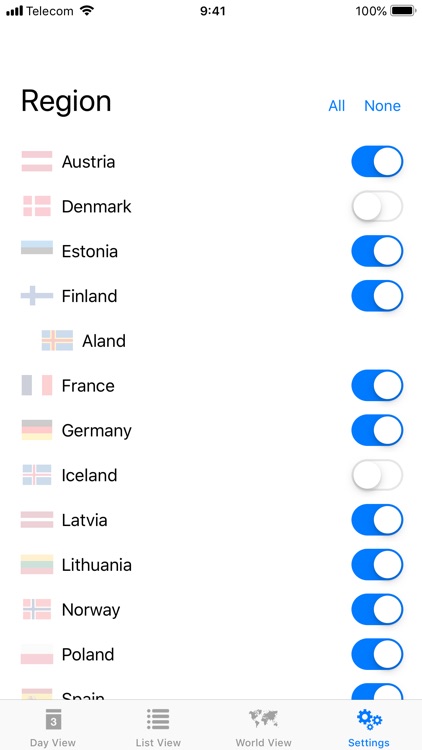
Task: Tap the Denmark flag icon
Action: click(x=37, y=206)
